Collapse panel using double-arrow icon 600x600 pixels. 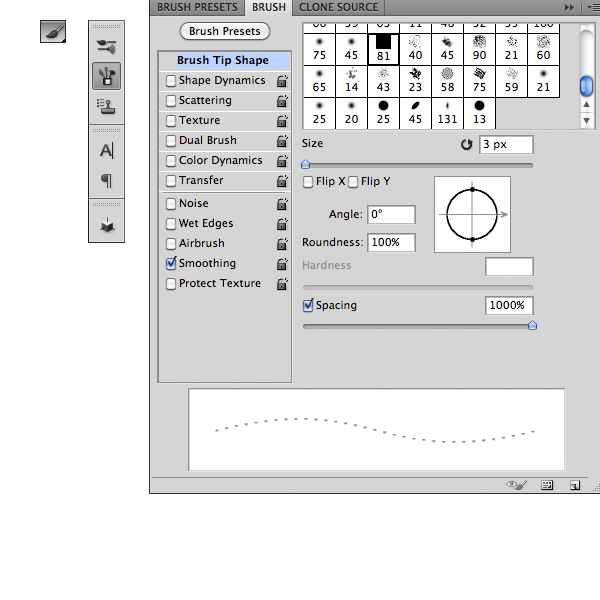[571, 7]
